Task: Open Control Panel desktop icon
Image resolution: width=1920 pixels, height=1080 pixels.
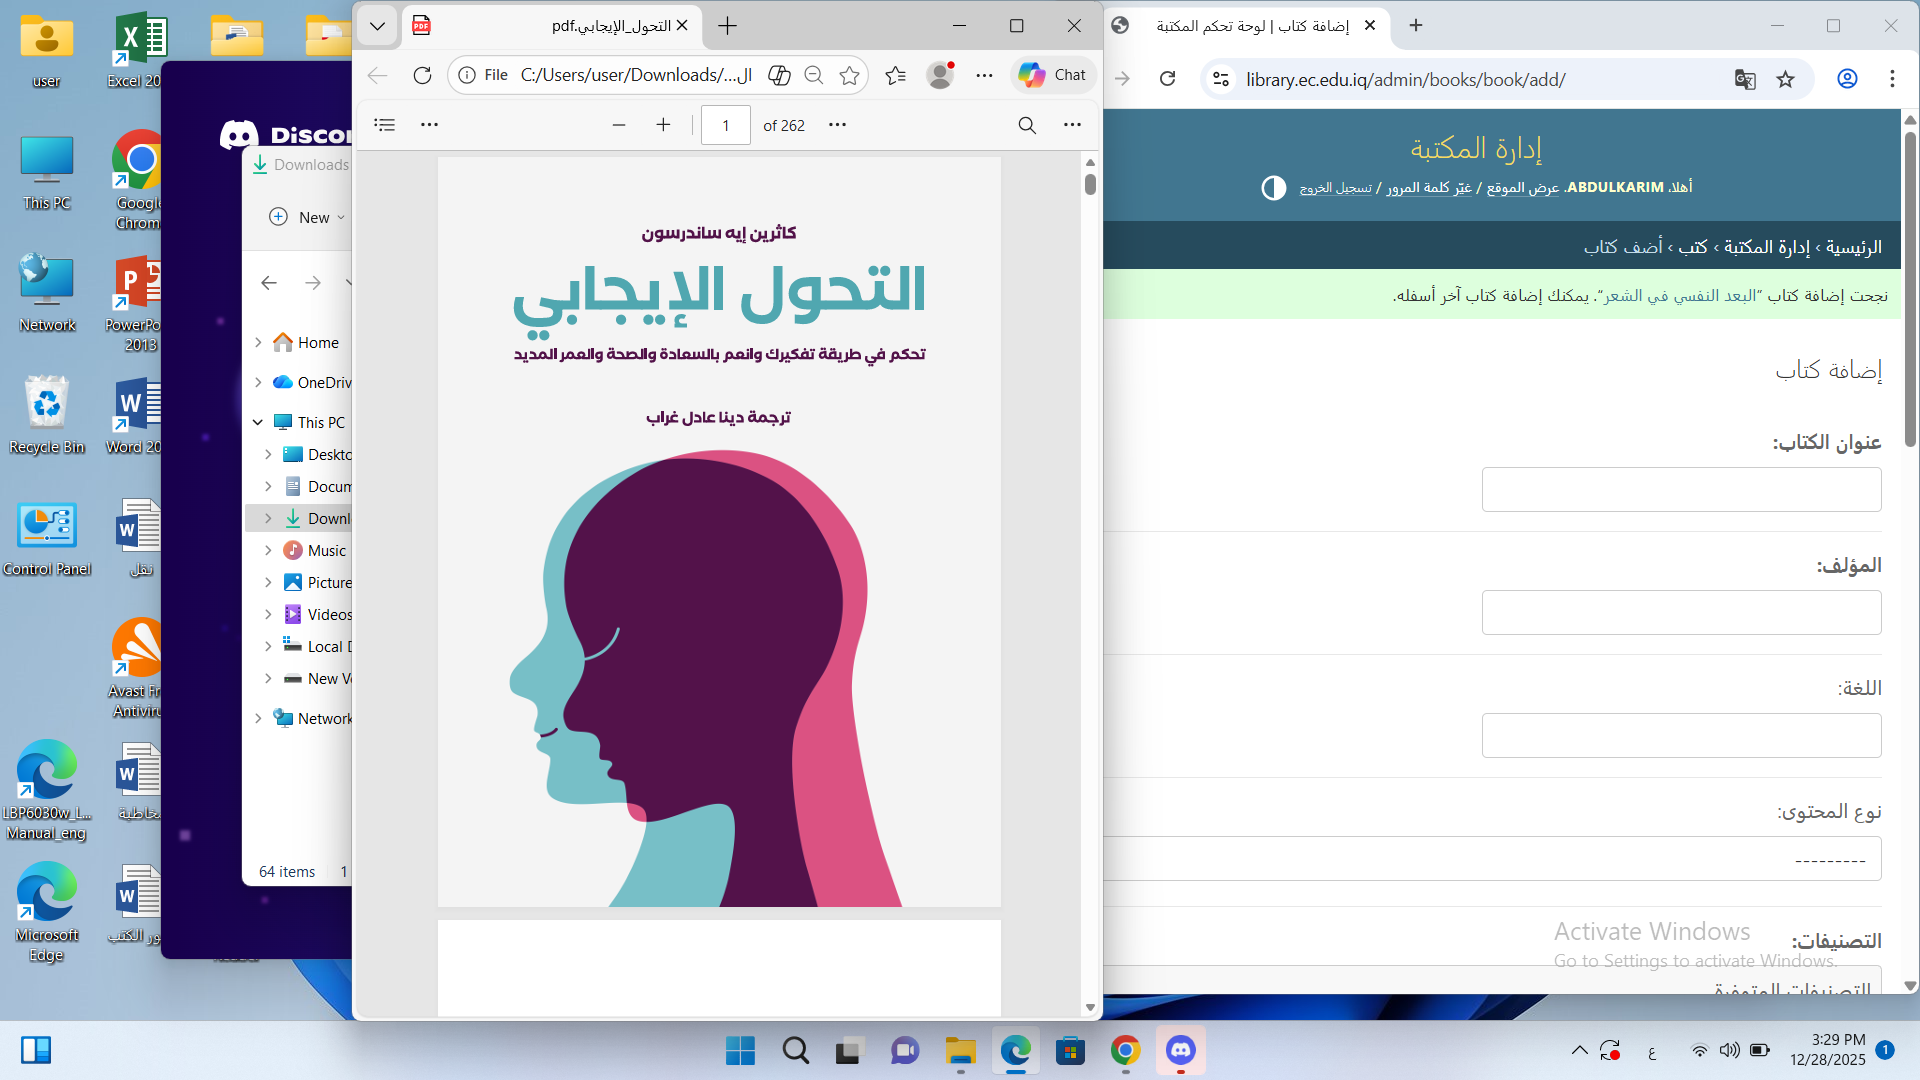Action: pyautogui.click(x=47, y=538)
